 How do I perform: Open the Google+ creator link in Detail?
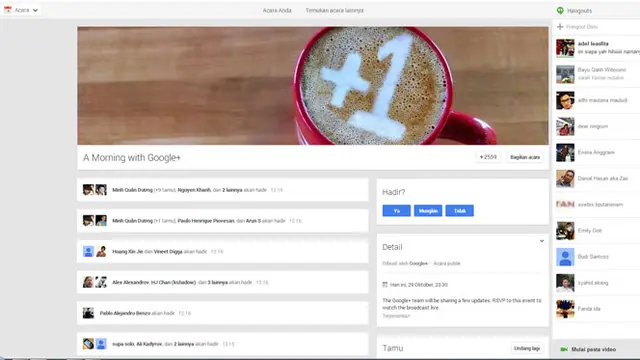pyautogui.click(x=418, y=264)
